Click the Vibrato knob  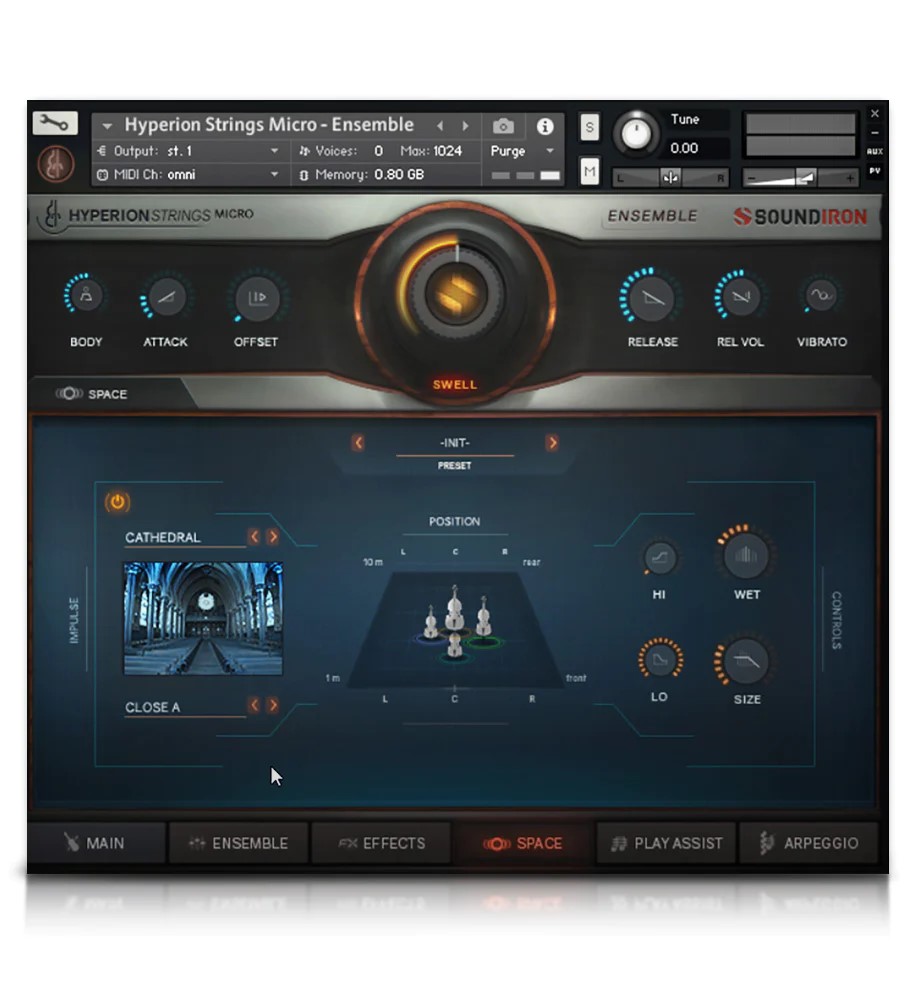click(x=821, y=295)
